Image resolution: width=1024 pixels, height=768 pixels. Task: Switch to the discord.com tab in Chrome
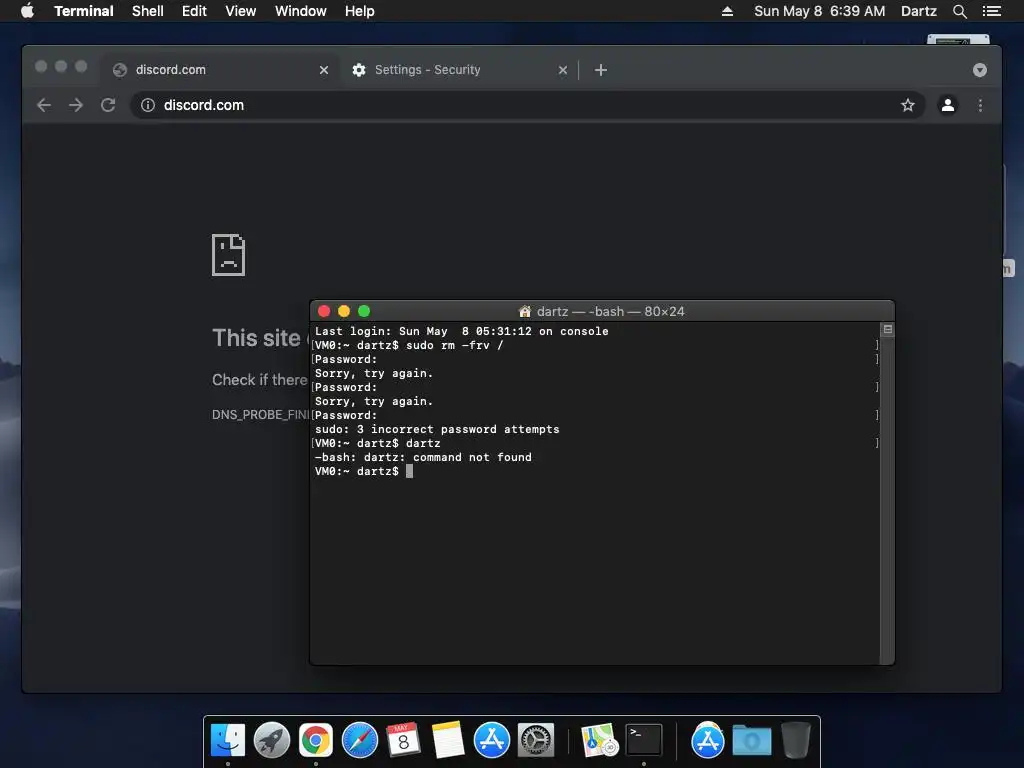pyautogui.click(x=219, y=70)
